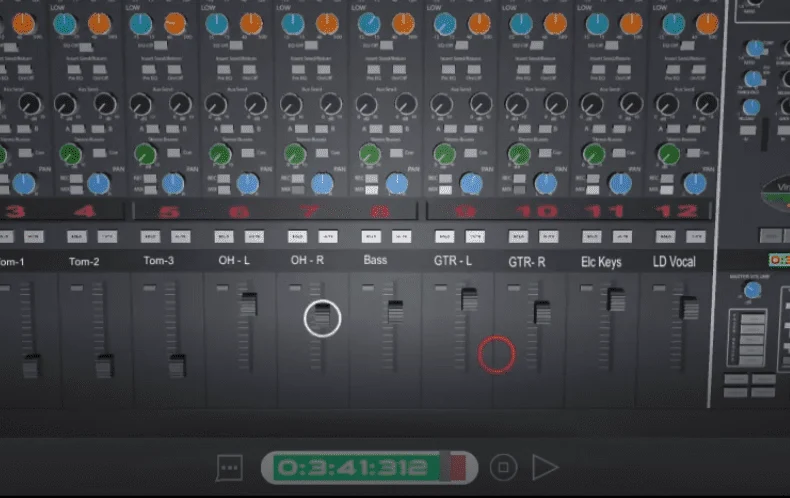The height and width of the screenshot is (498, 790).
Task: Toggle the MIX button on GTR - L channel
Action: 445,190
